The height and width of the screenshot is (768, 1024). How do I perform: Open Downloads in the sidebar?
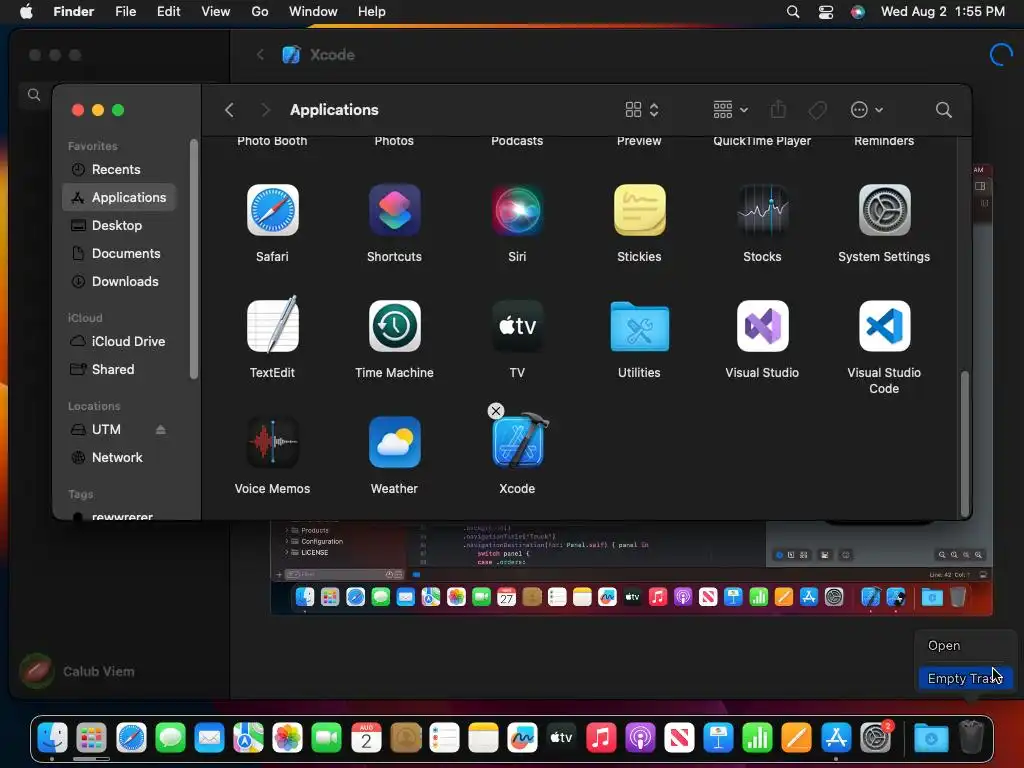(120, 281)
